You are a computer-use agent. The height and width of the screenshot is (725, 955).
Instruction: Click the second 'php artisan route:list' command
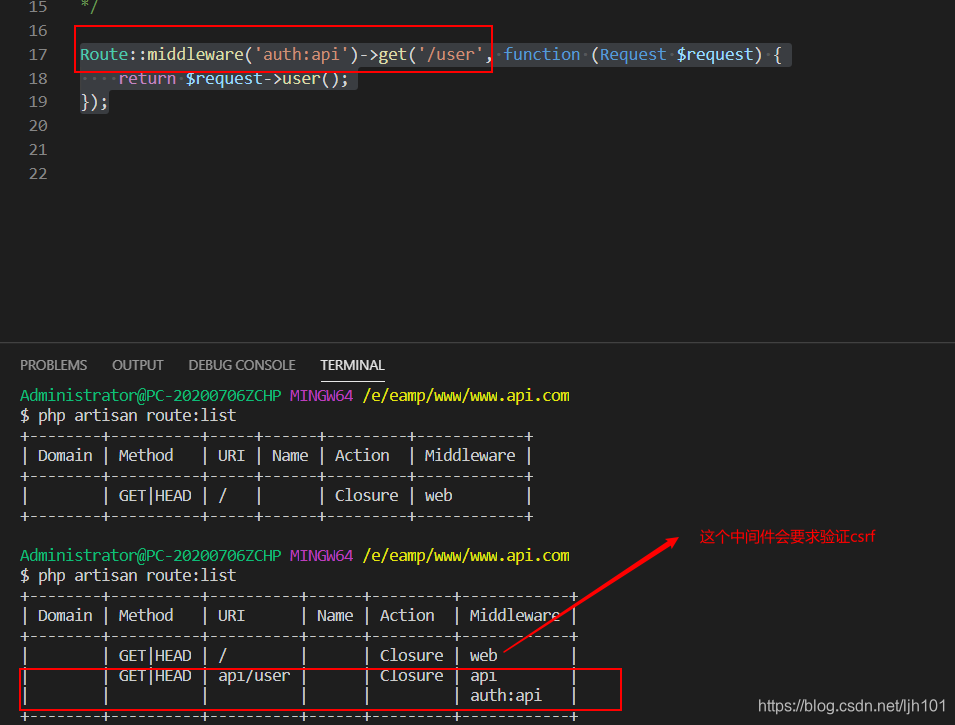point(137,576)
